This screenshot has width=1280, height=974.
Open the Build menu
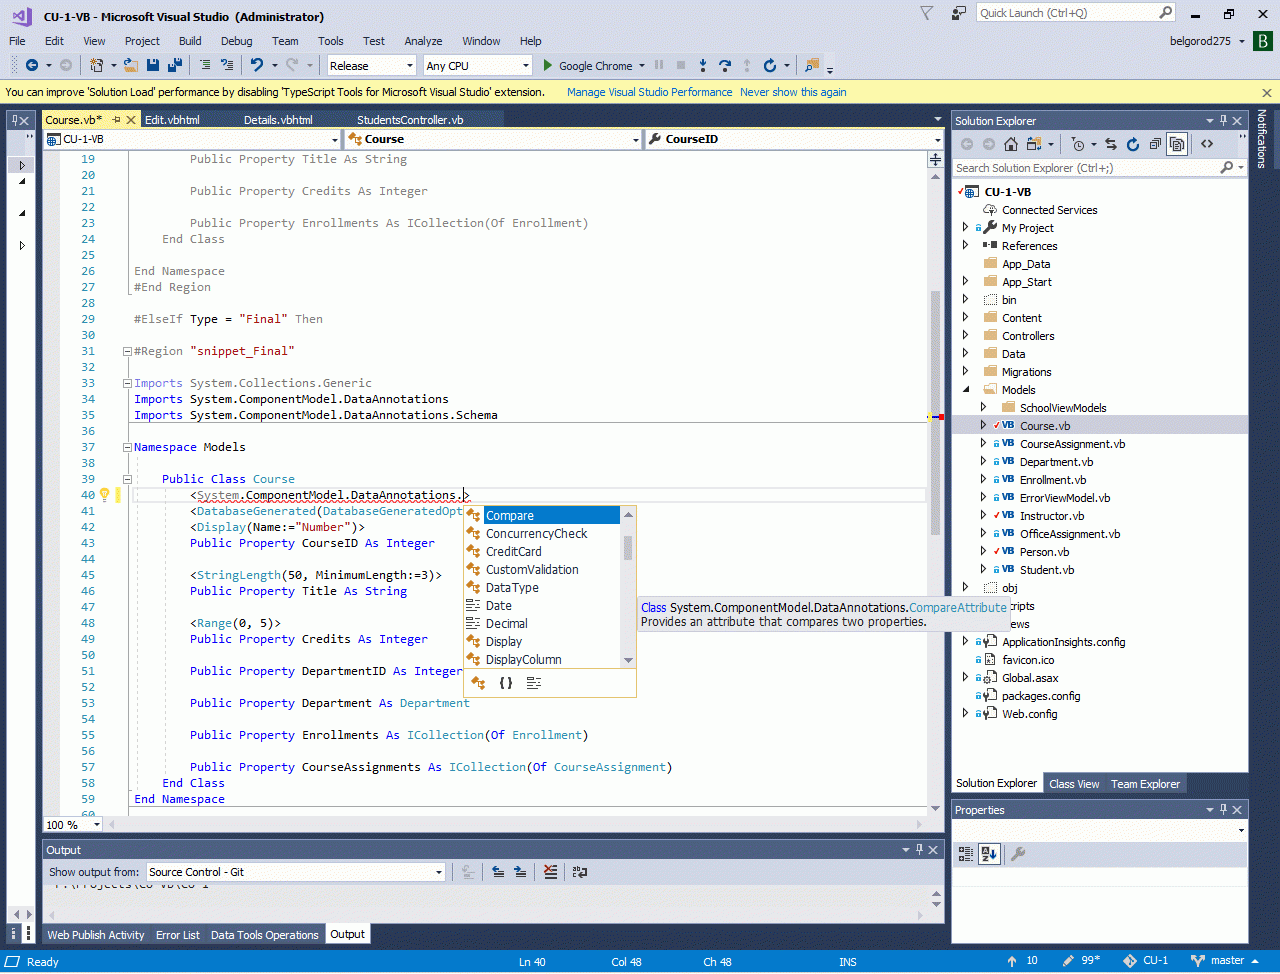190,41
